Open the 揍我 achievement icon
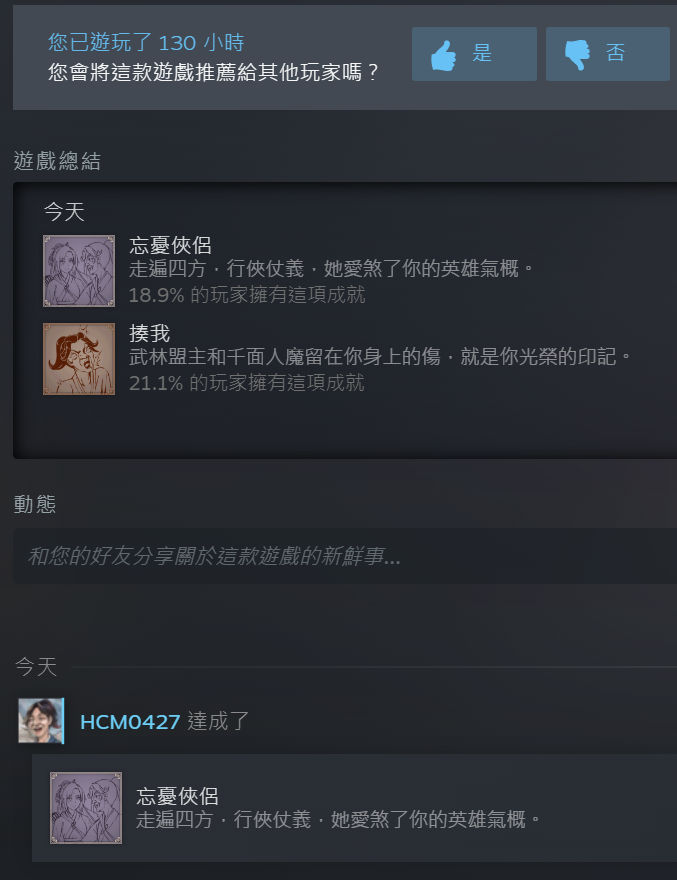This screenshot has height=880, width=677. 79,359
